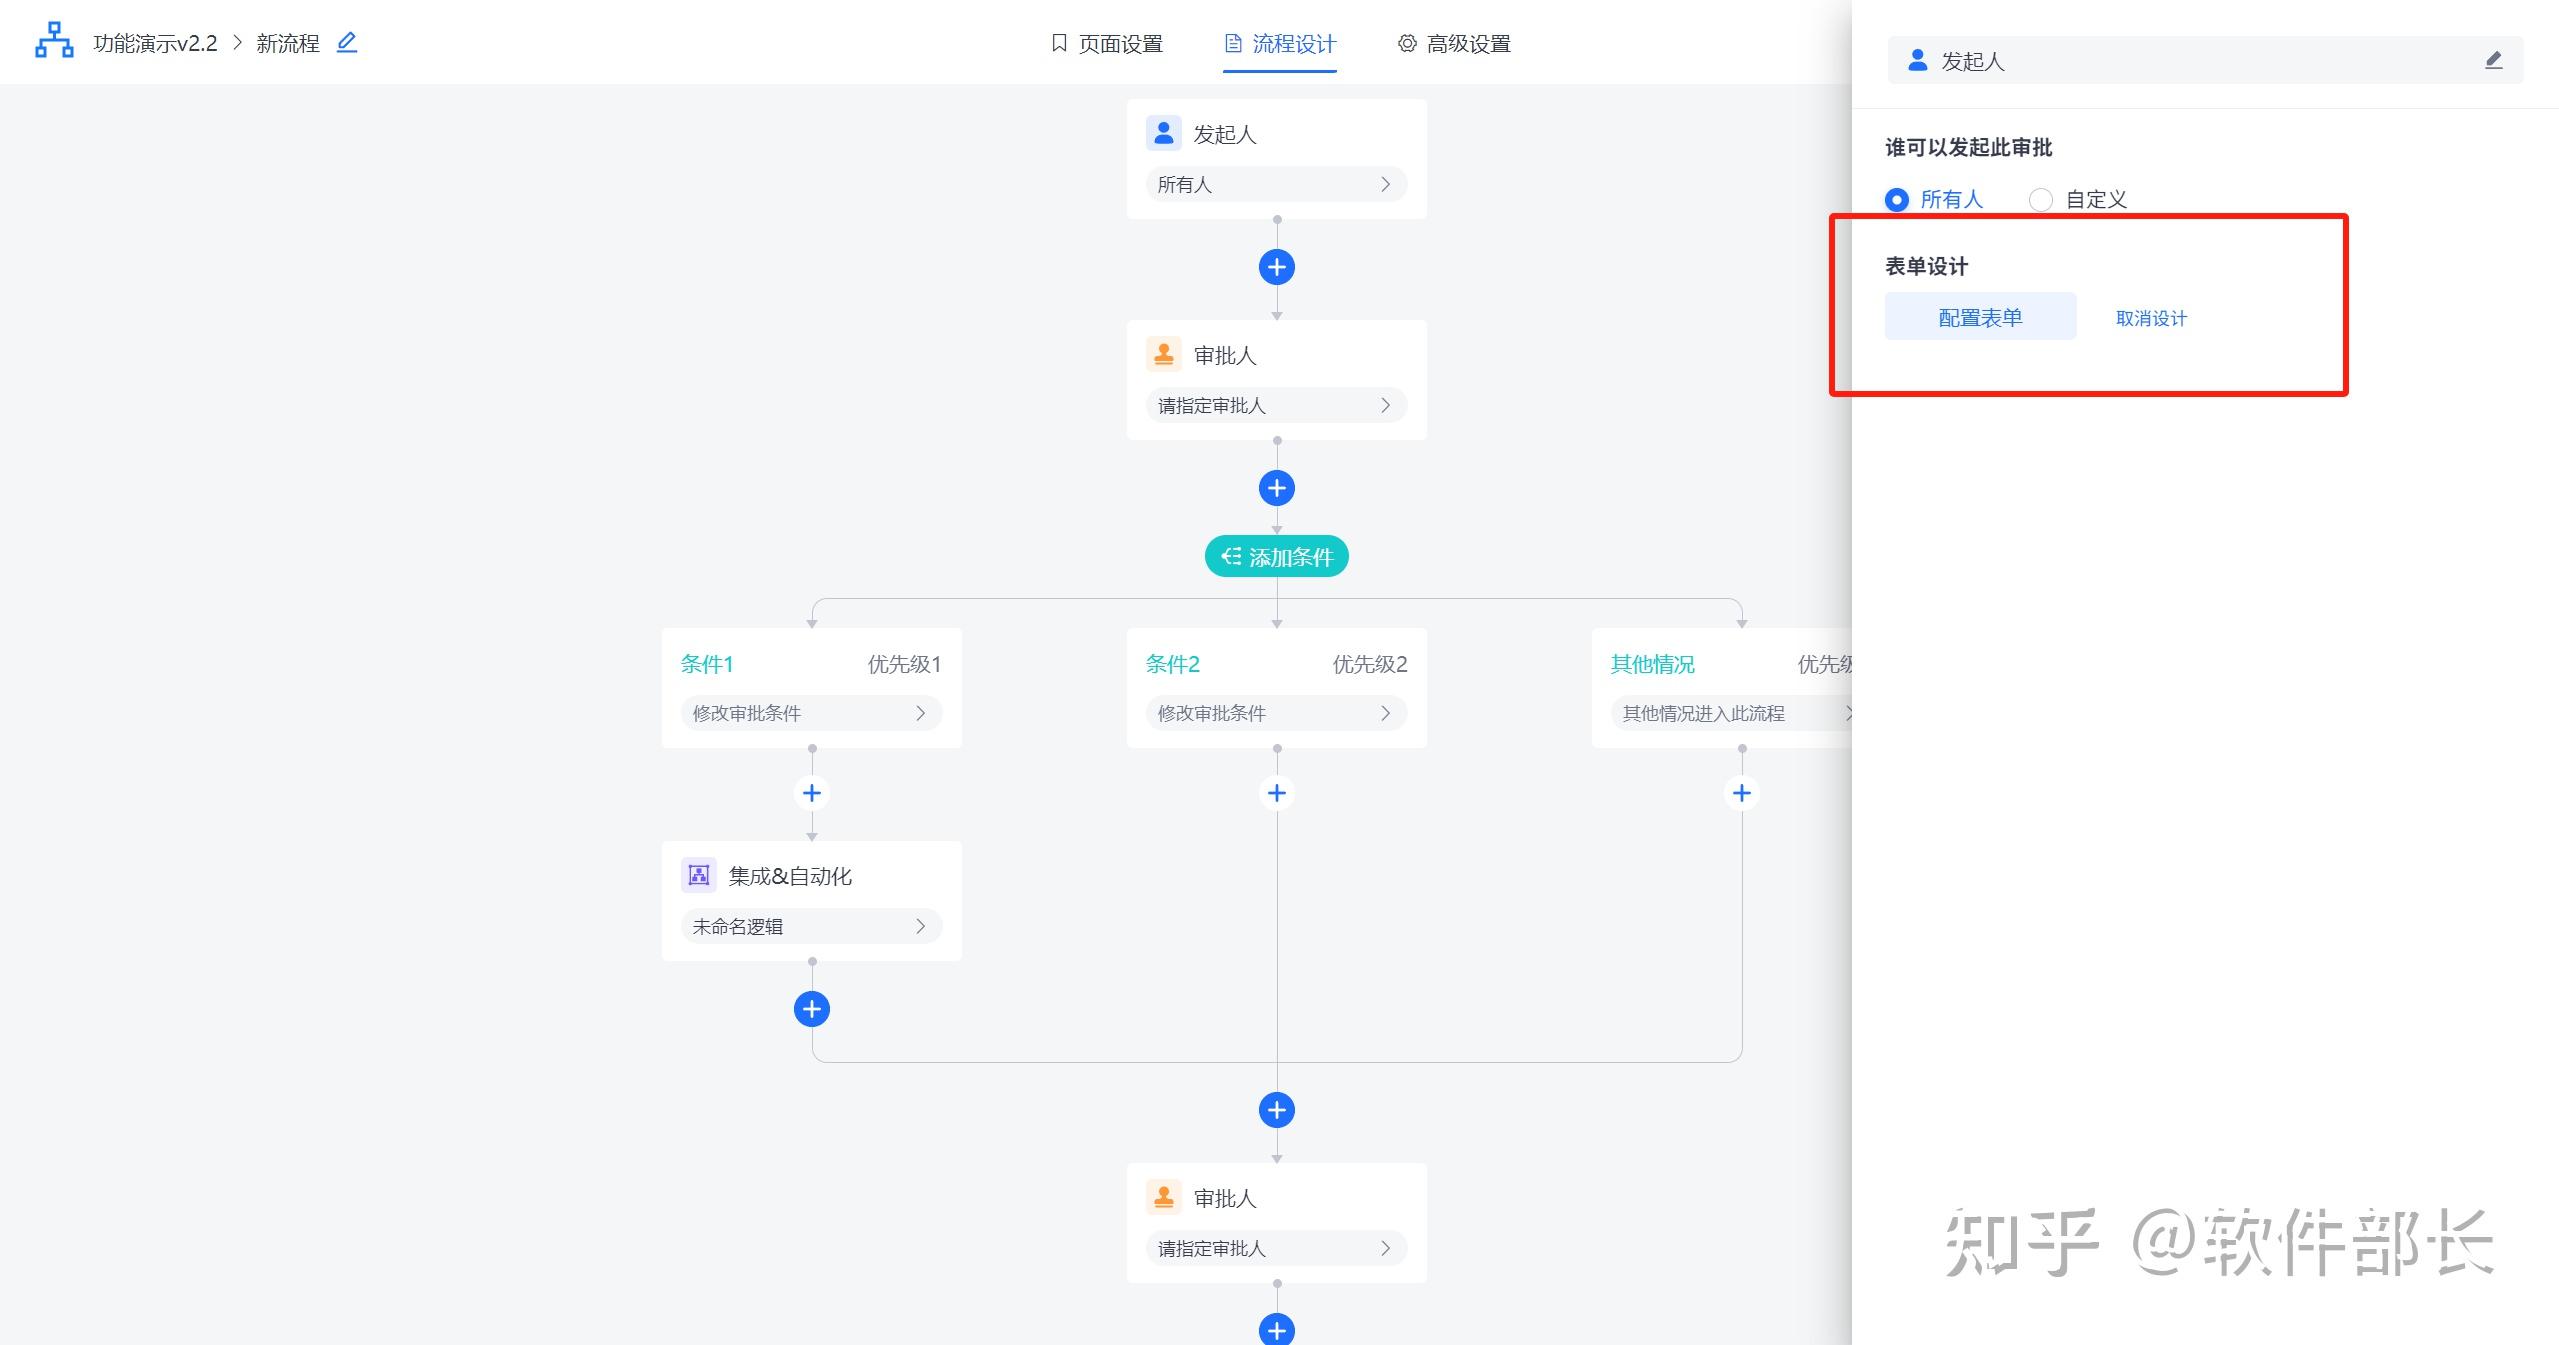This screenshot has height=1345, width=2559.
Task: Click pencil icon in 发起人 panel header
Action: [2493, 61]
